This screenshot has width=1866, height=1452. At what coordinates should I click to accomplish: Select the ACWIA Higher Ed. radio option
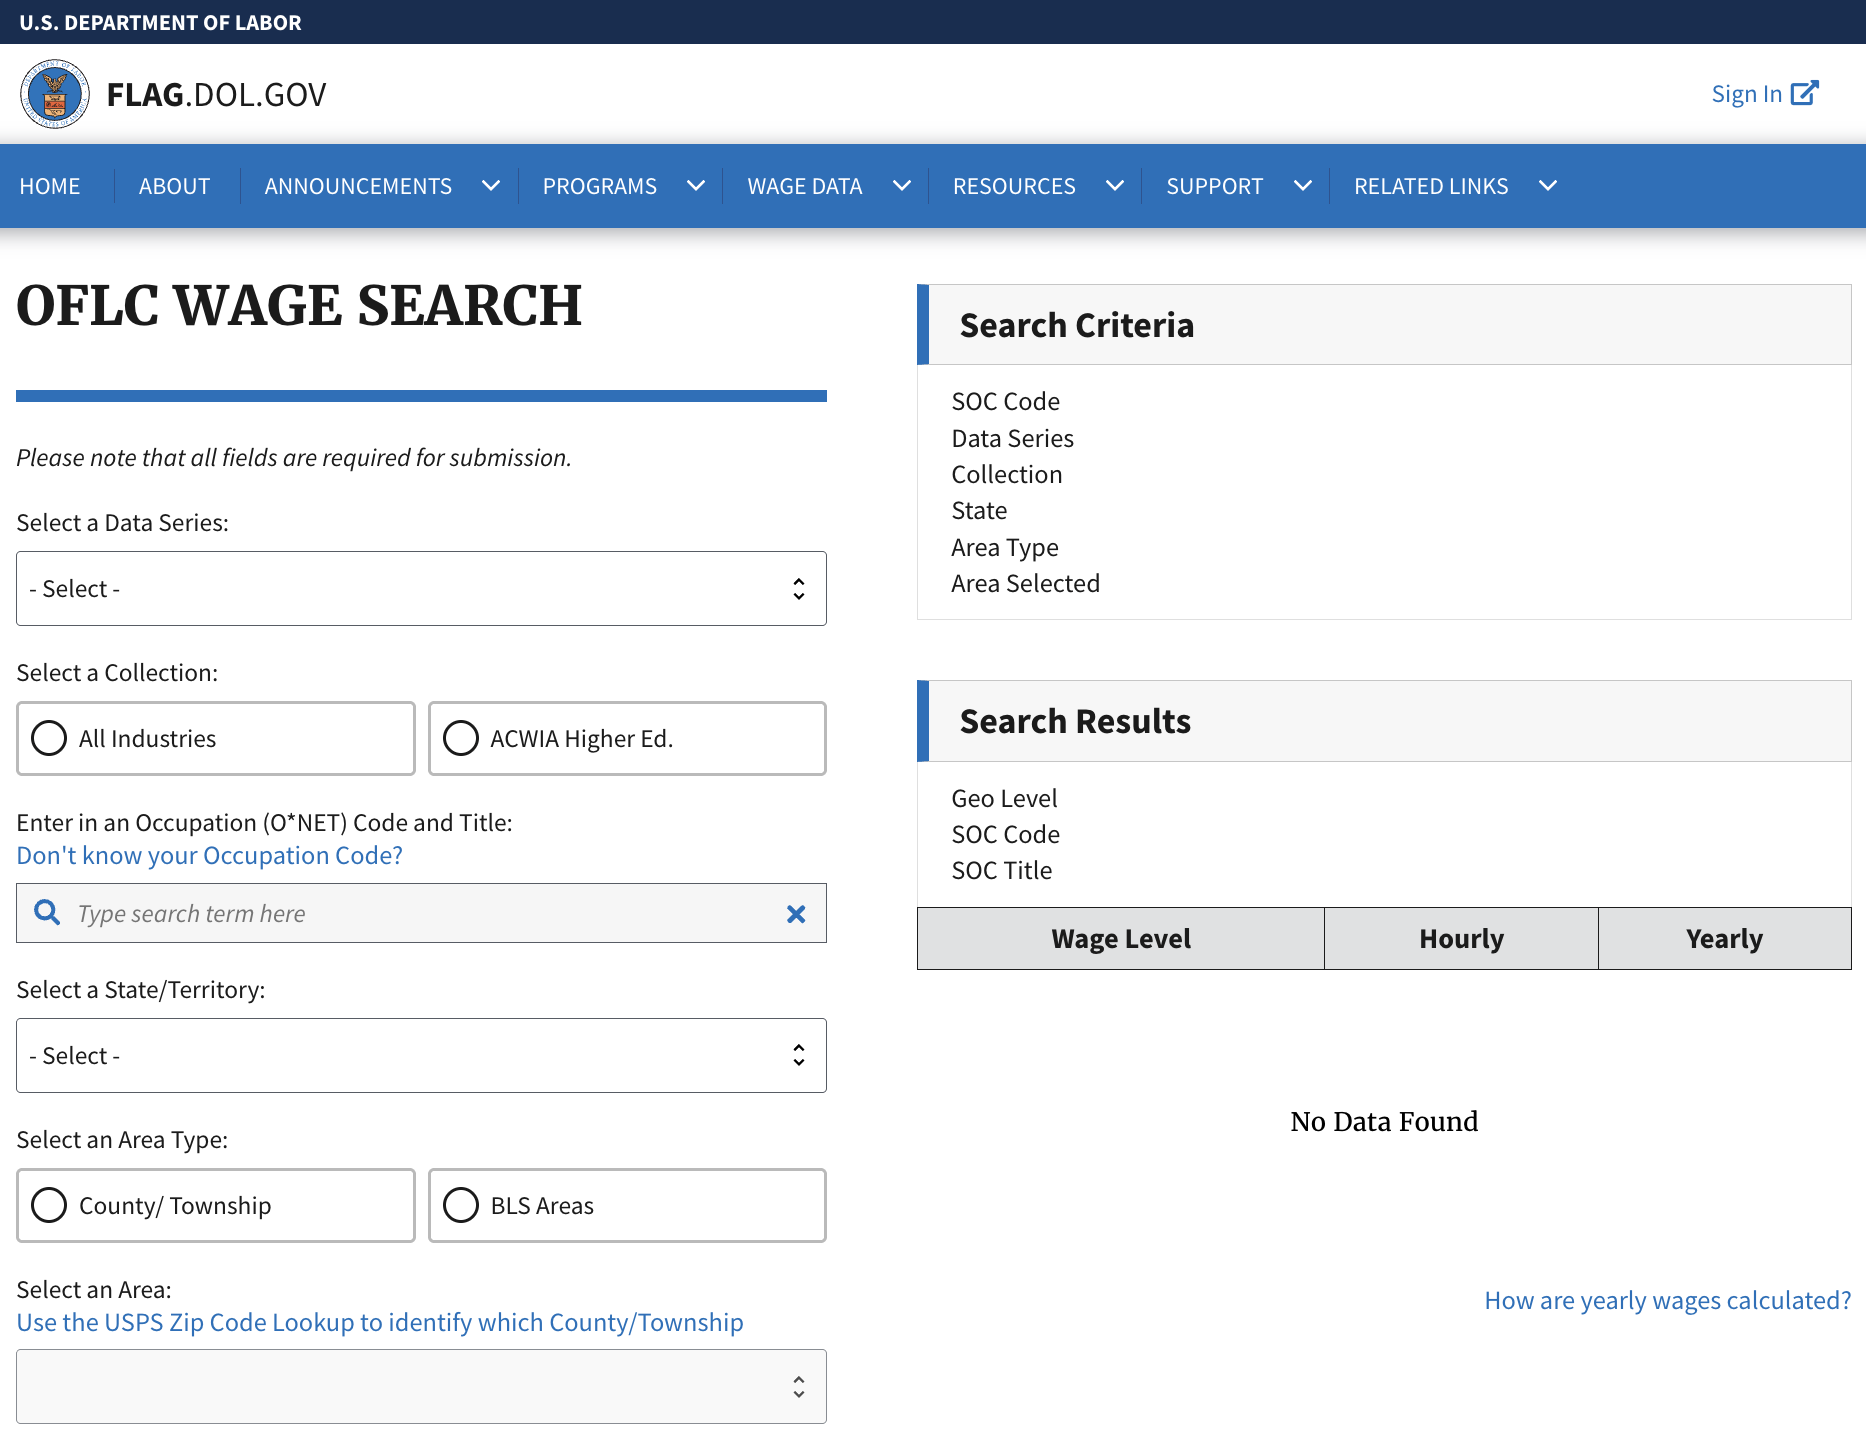461,738
